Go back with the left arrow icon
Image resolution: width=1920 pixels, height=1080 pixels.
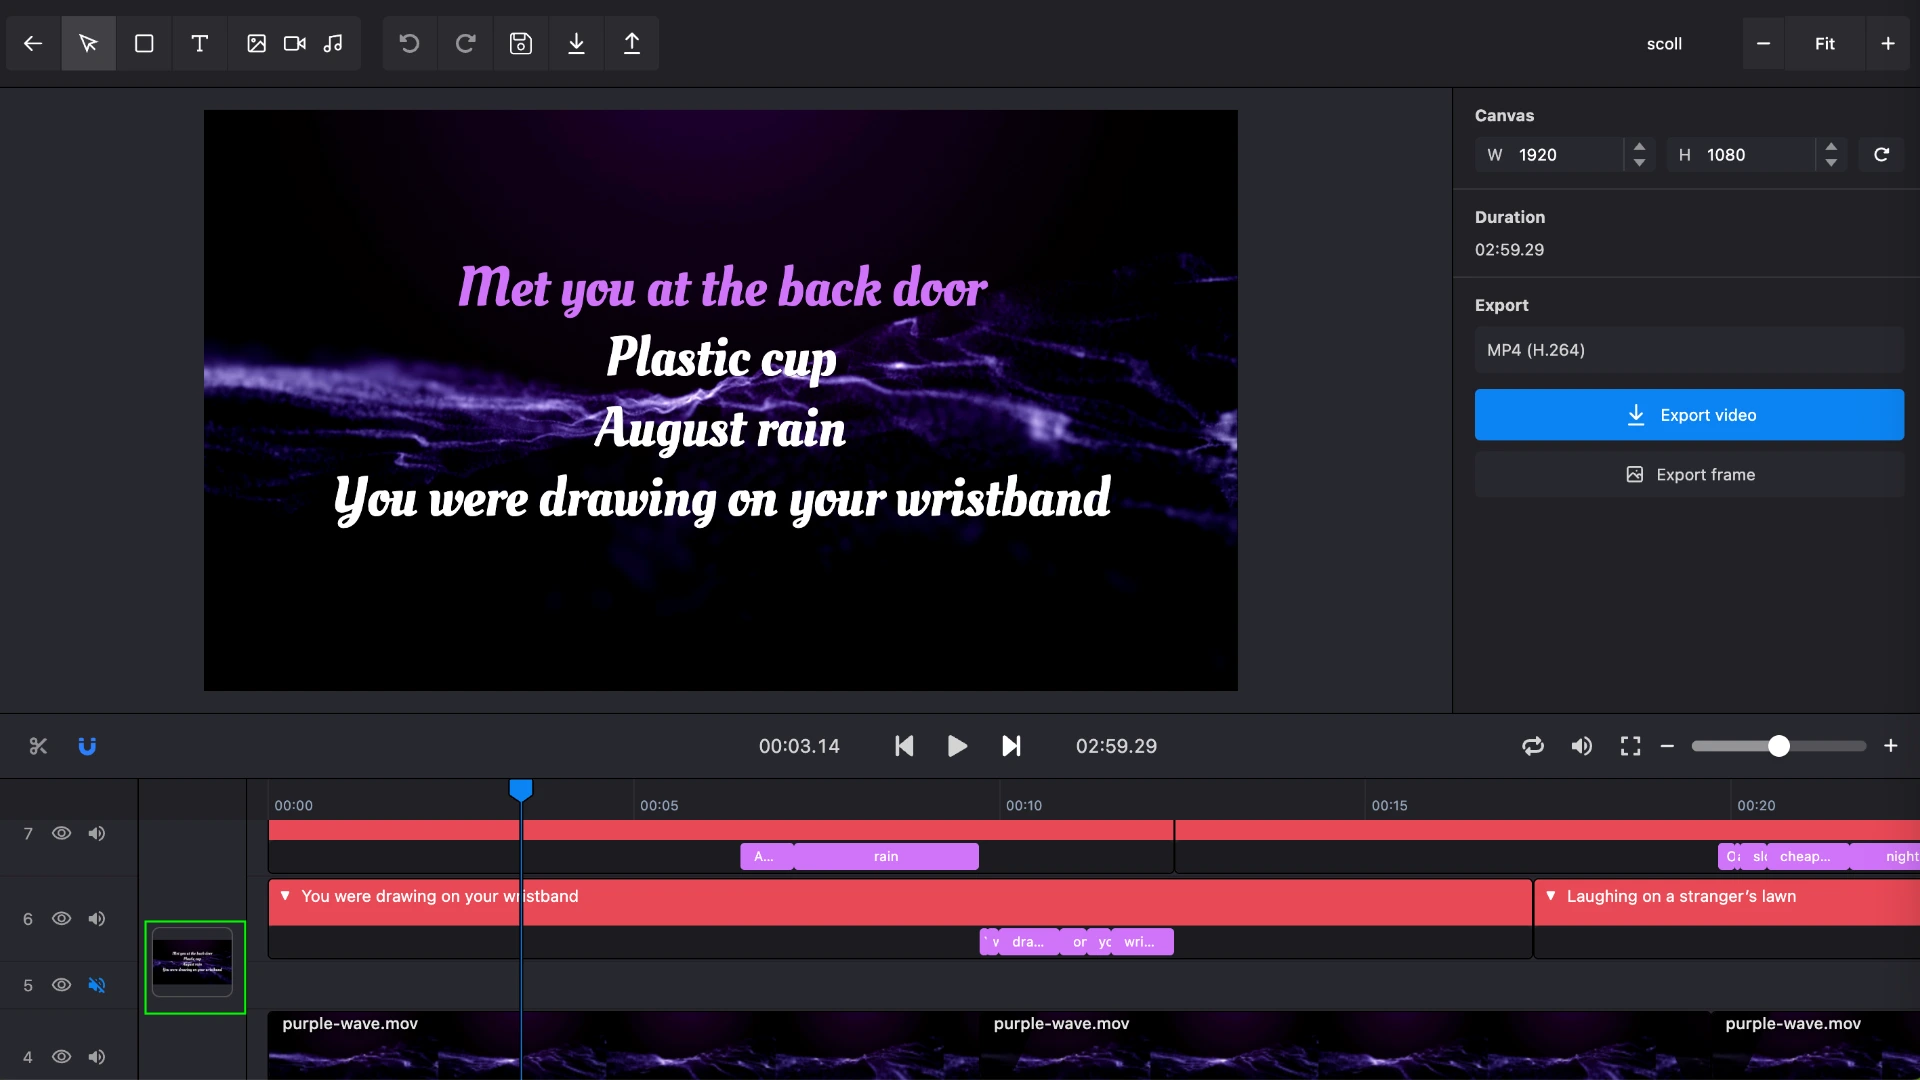tap(33, 43)
